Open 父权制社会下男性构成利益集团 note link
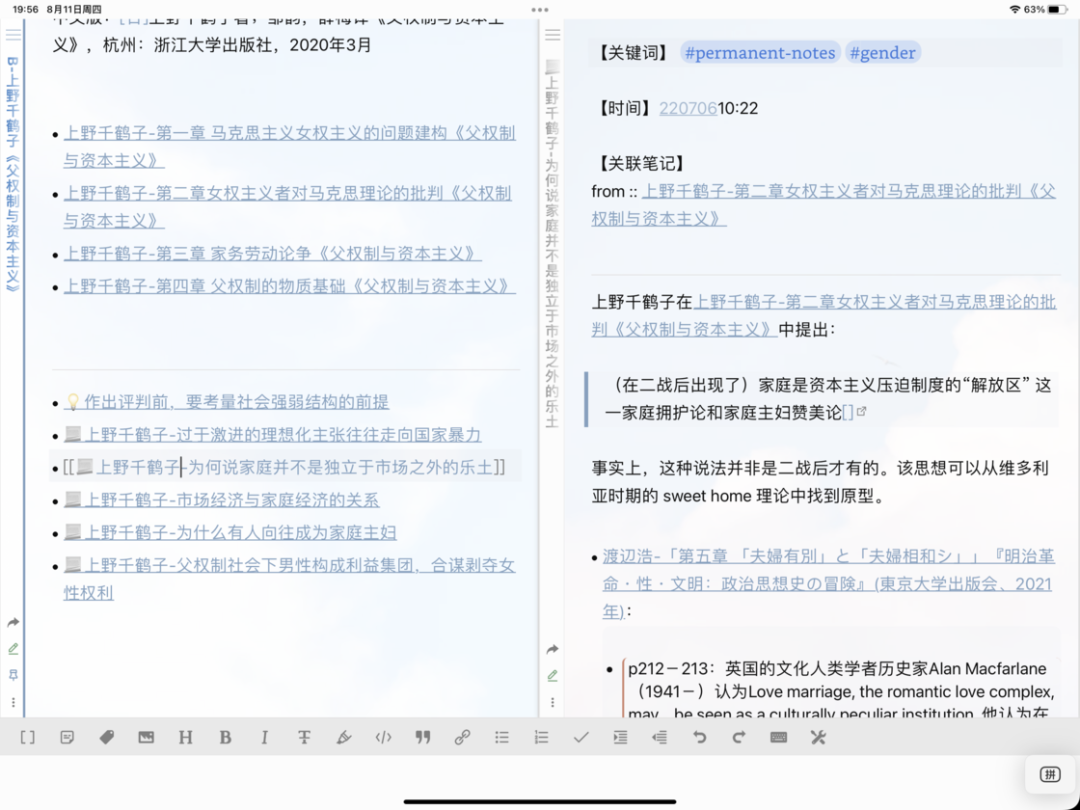Image resolution: width=1080 pixels, height=810 pixels. [289, 579]
